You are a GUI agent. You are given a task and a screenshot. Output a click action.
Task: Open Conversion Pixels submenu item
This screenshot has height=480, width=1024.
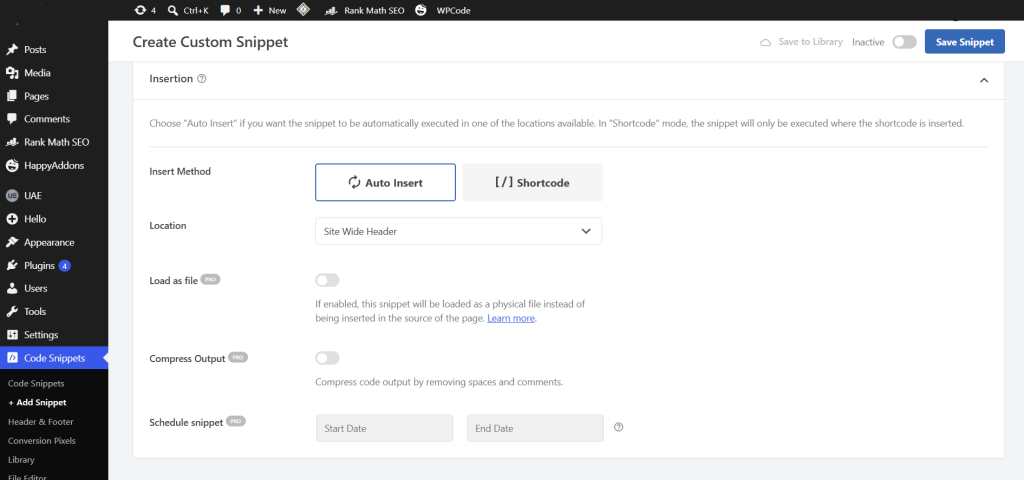42,441
